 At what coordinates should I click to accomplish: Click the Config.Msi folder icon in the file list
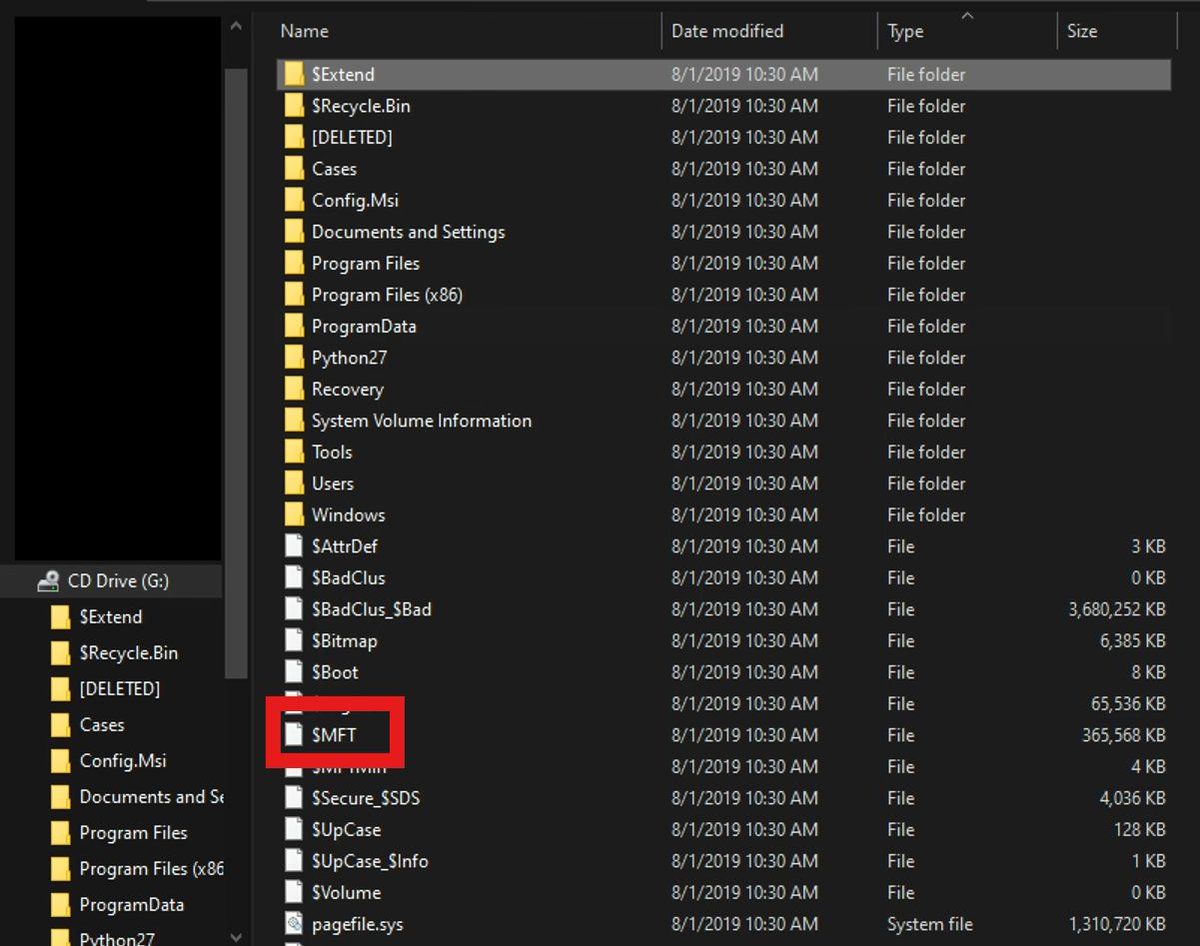[x=293, y=200]
